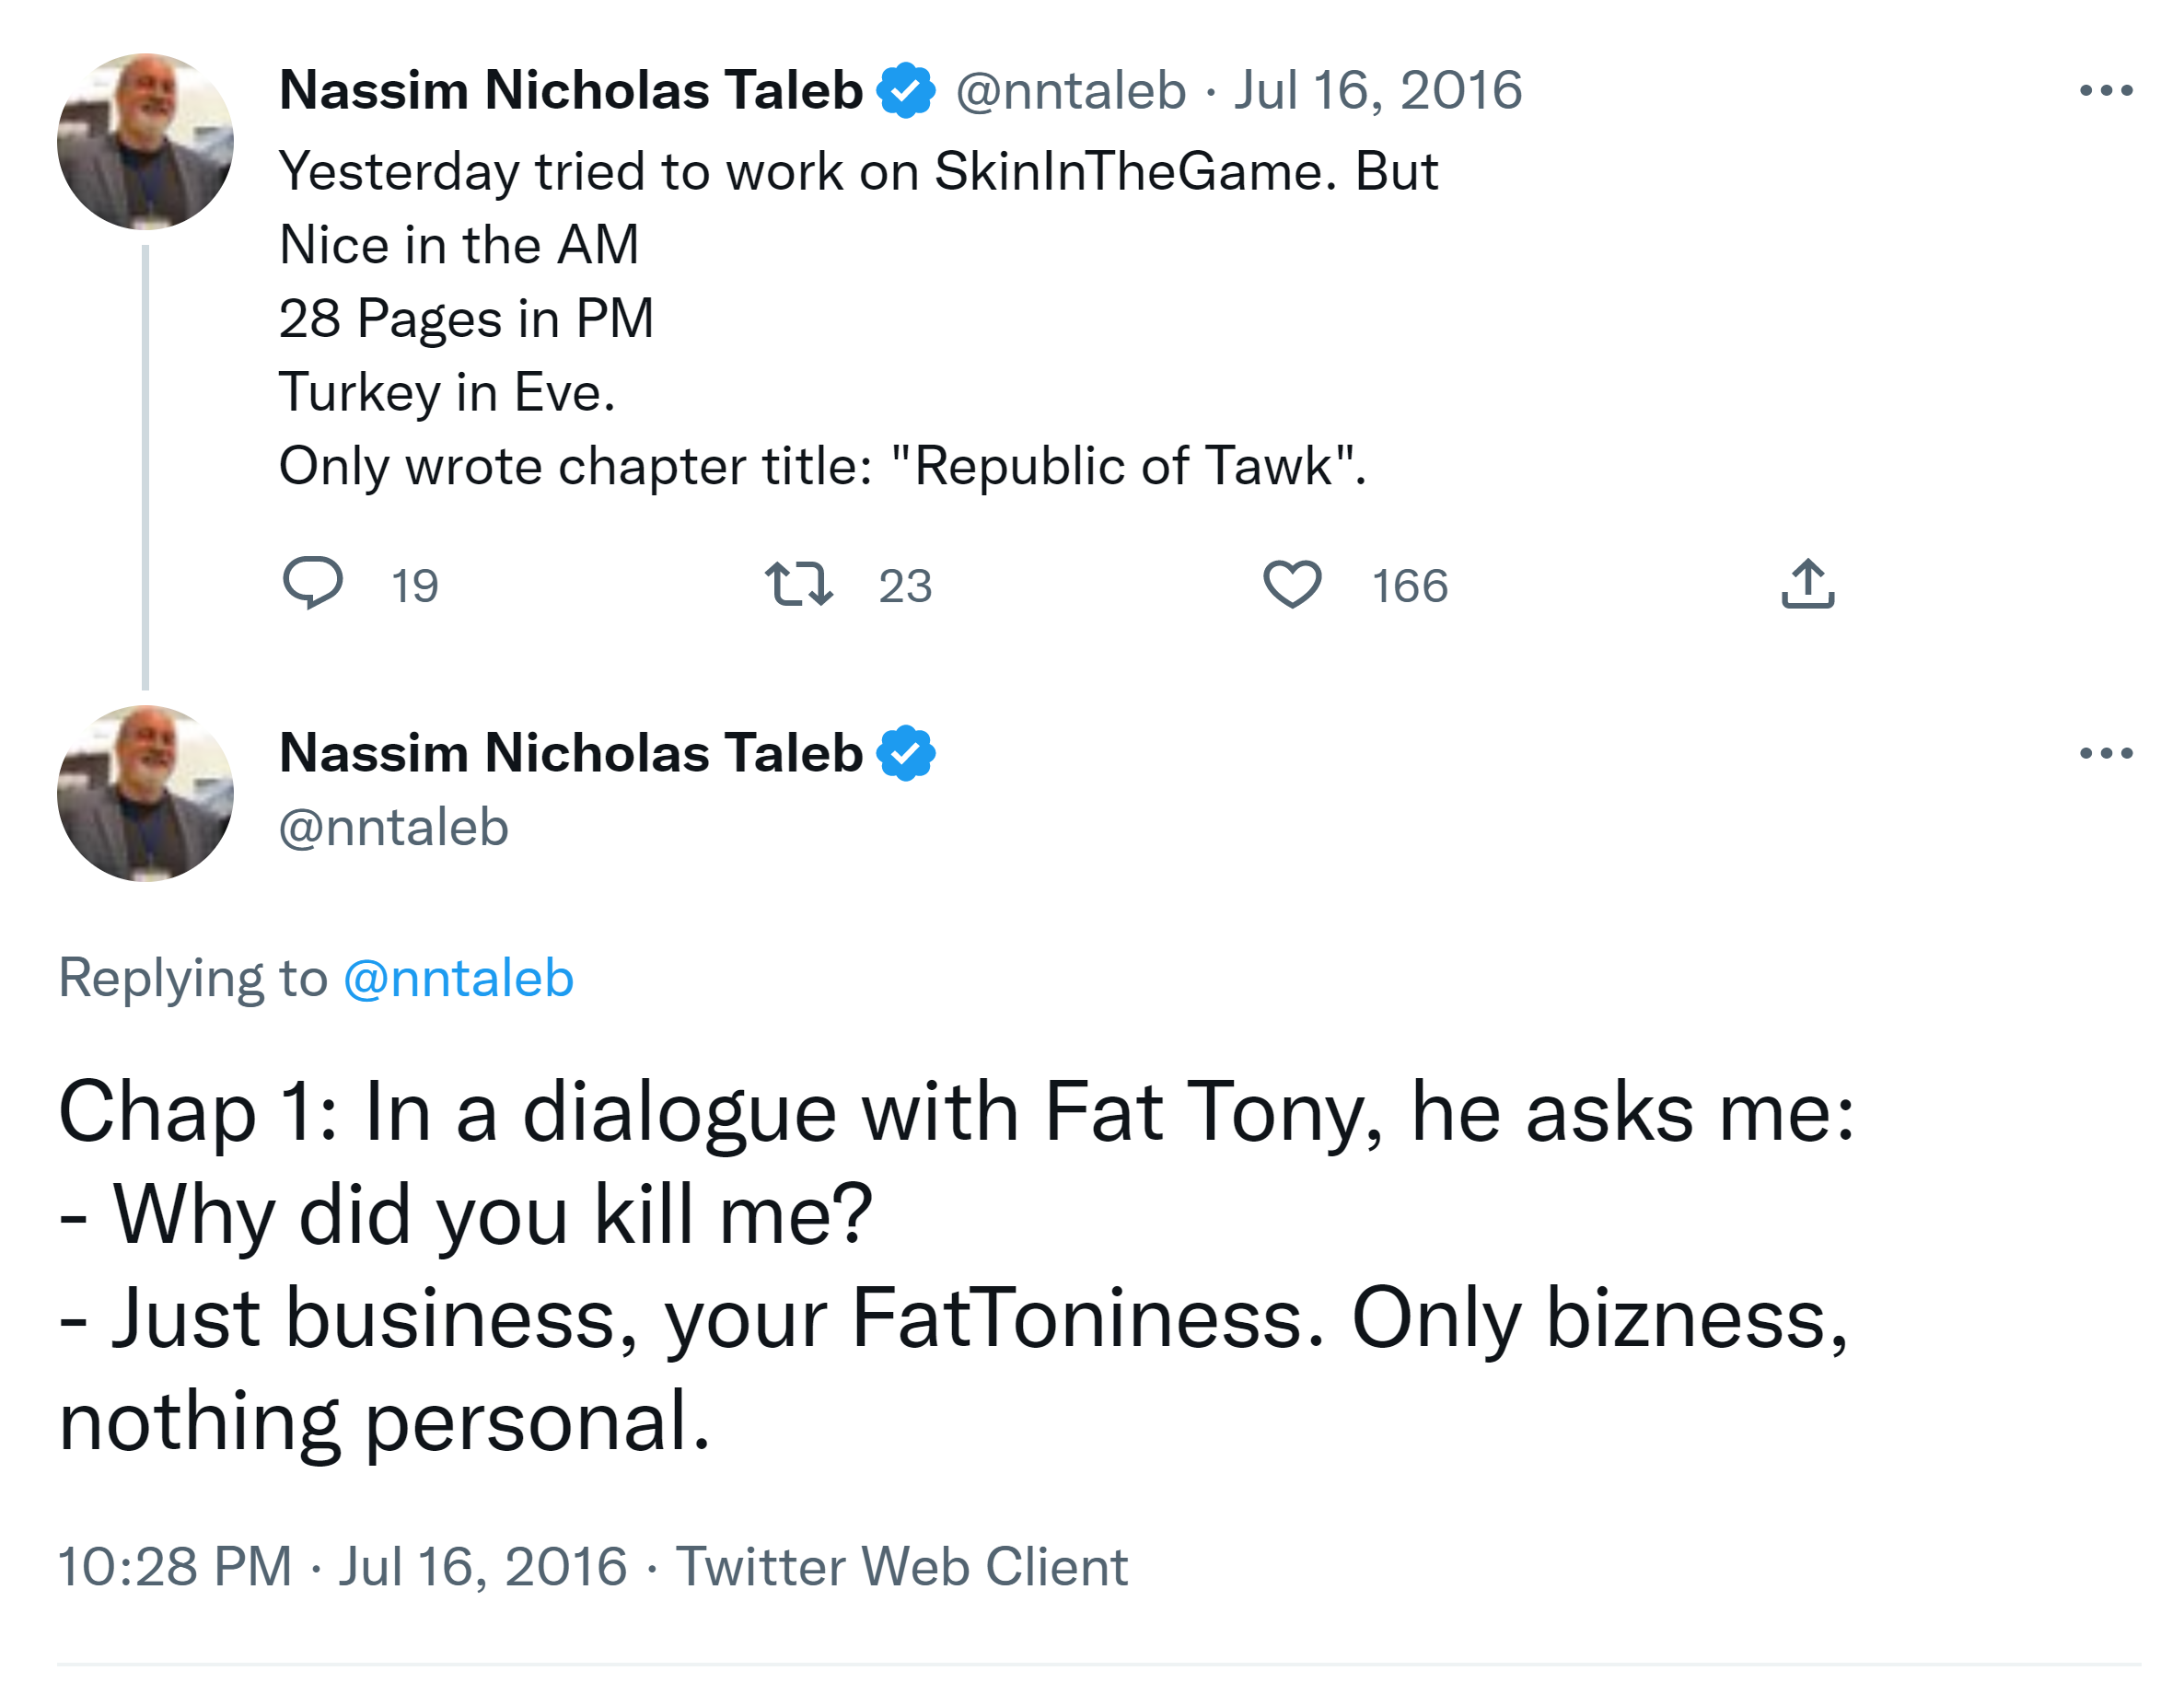
Task: Click 10:28 PM timestamp on reply
Action: pyautogui.click(x=175, y=1566)
